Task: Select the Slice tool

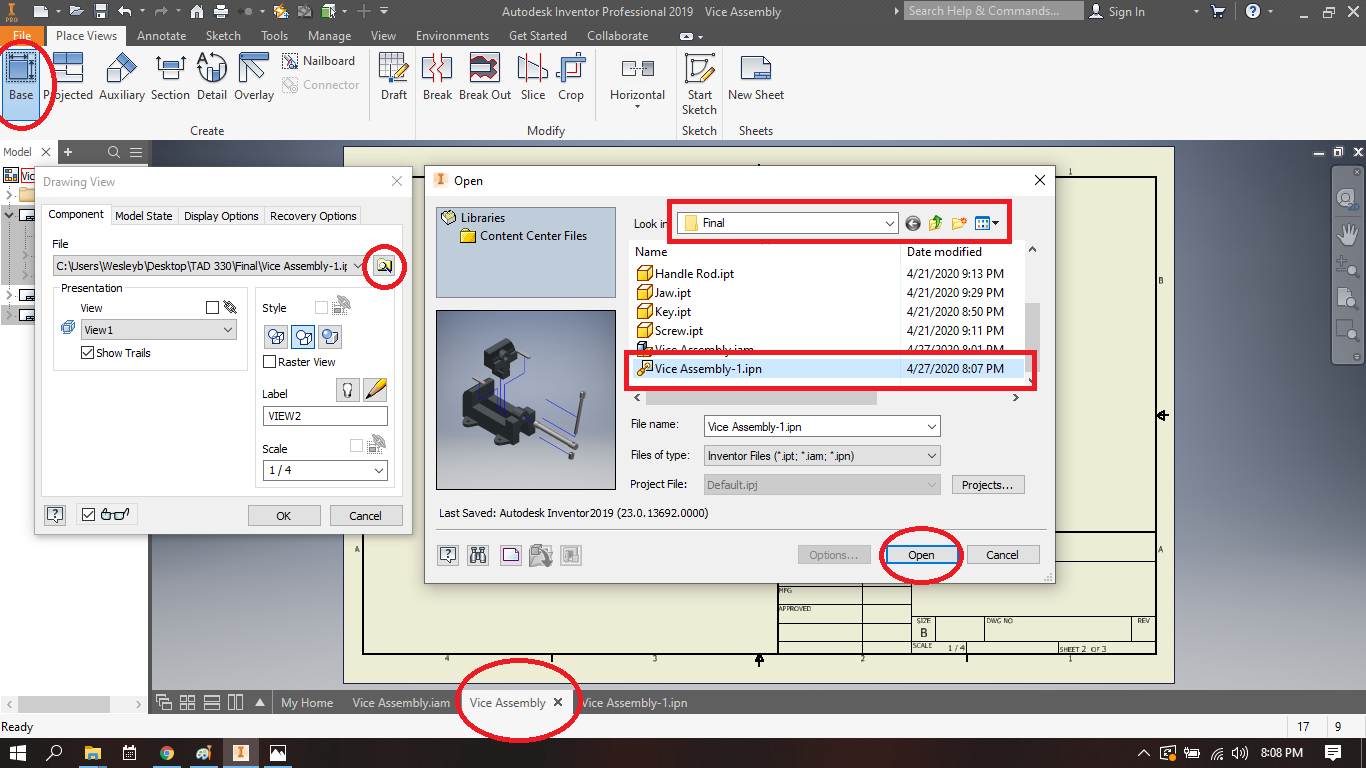Action: click(532, 75)
